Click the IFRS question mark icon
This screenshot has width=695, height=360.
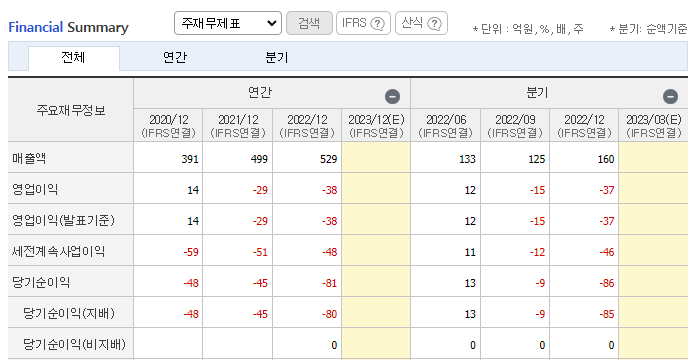pos(377,23)
